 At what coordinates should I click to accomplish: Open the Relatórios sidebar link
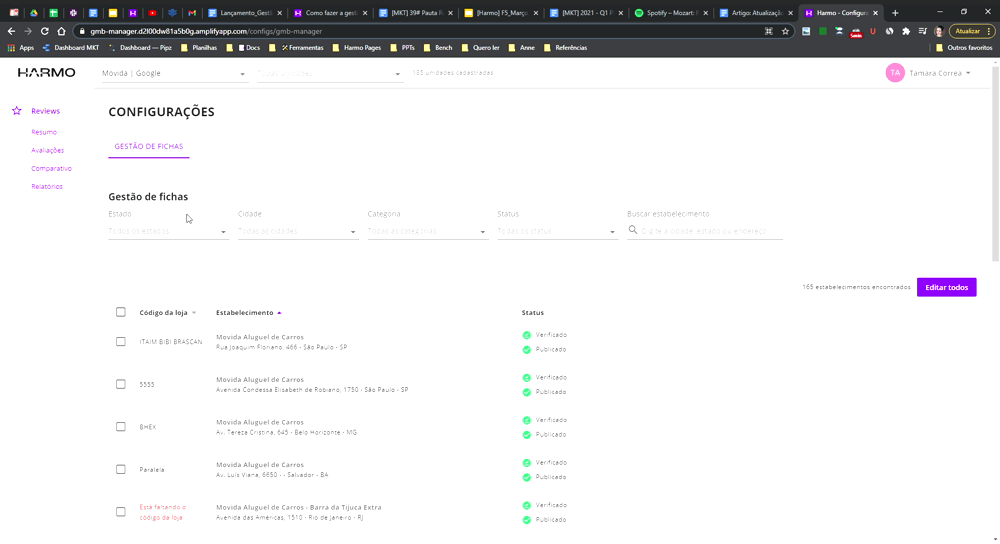(47, 187)
